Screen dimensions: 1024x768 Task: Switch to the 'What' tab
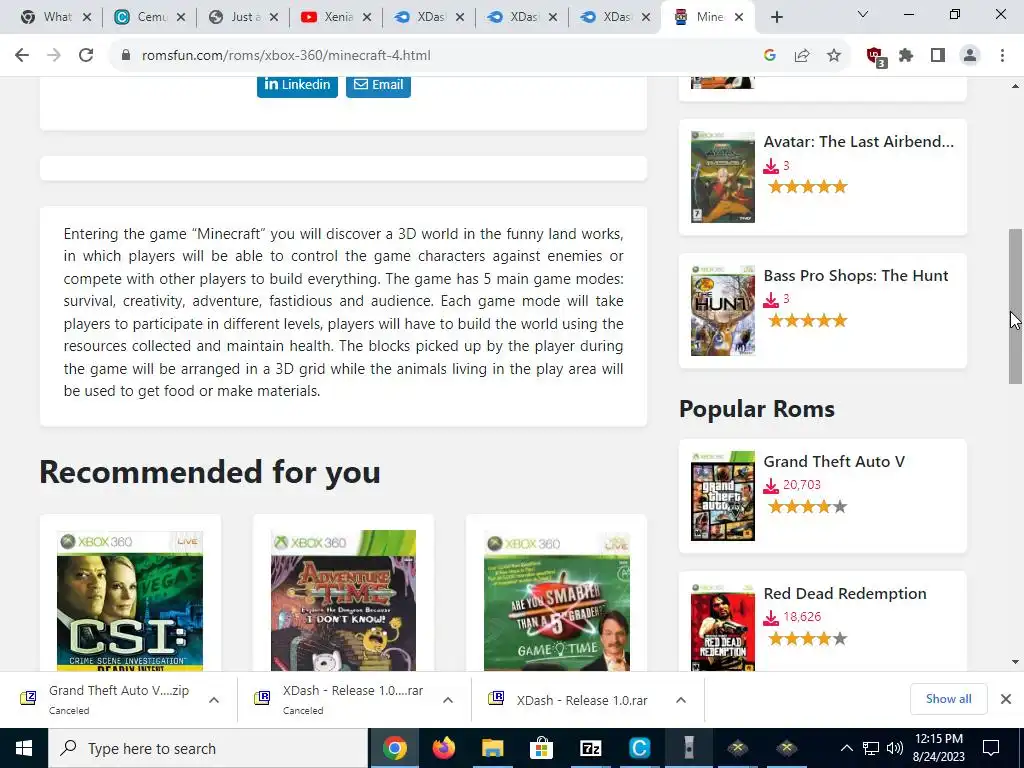pos(56,17)
